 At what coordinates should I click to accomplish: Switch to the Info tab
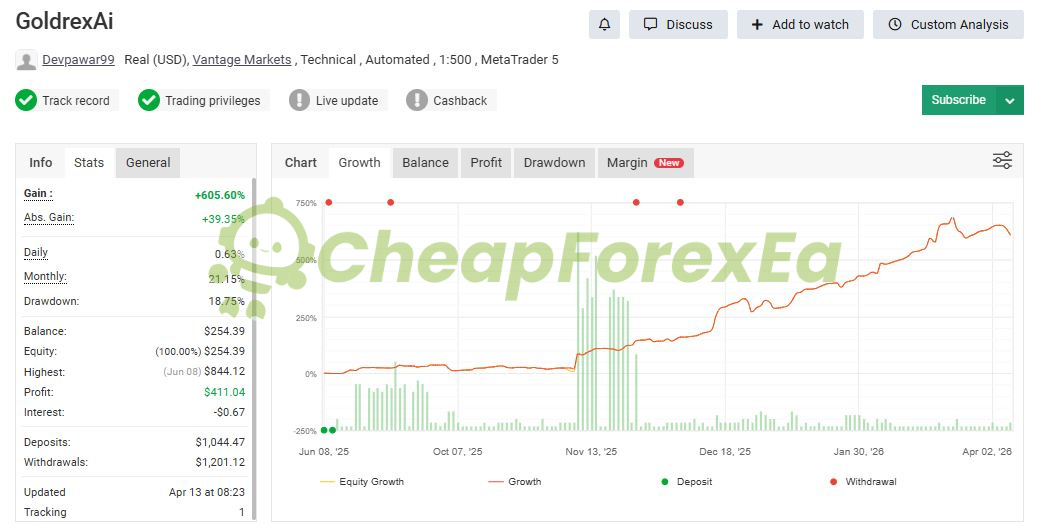40,163
